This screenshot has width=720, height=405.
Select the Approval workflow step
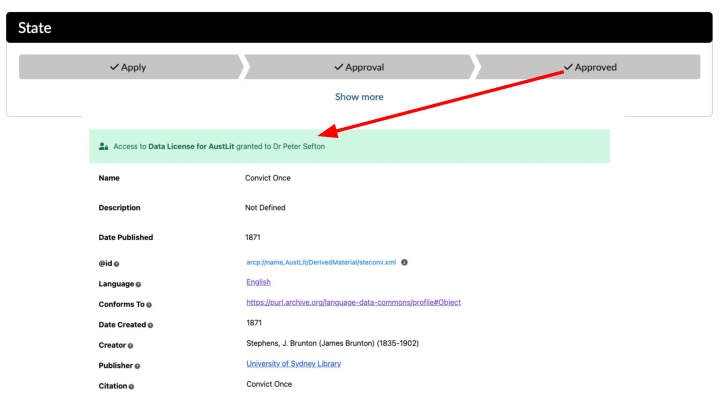coord(359,67)
